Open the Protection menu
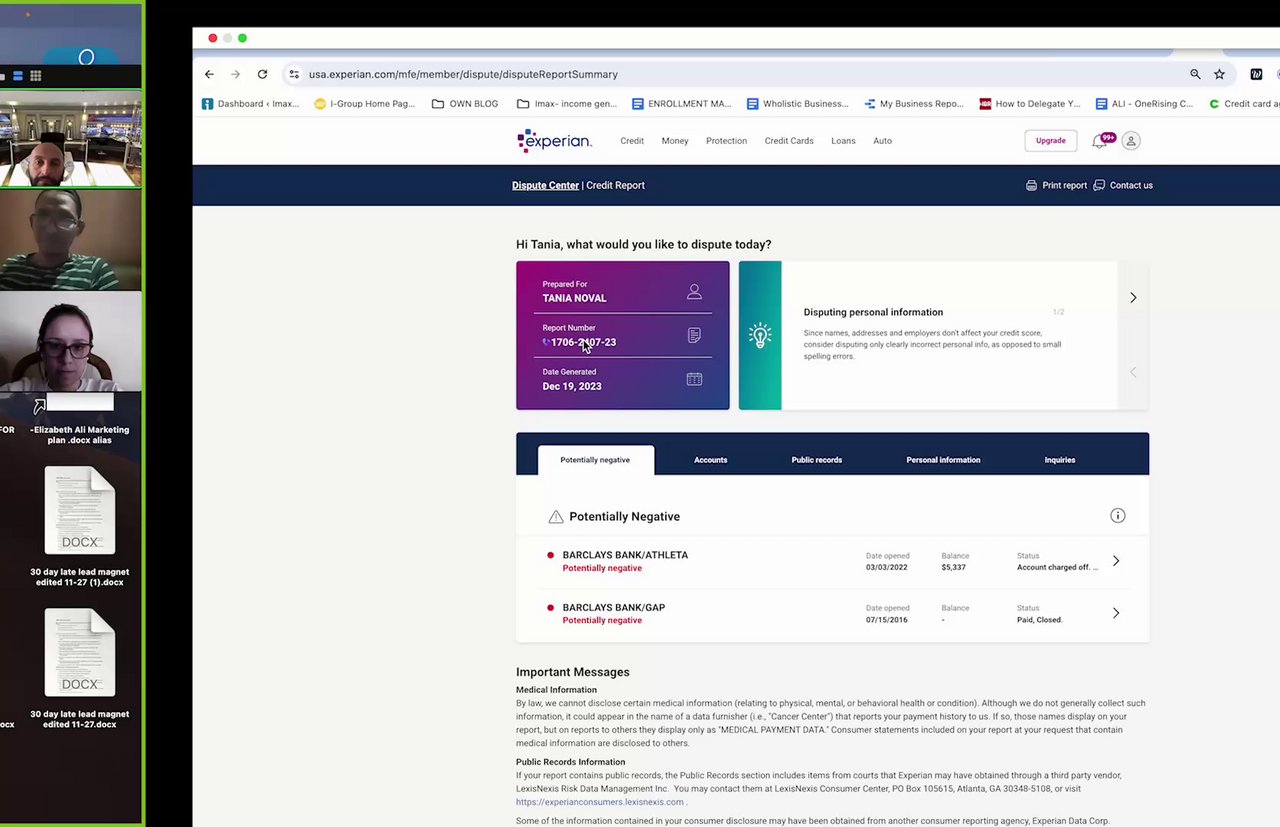The width and height of the screenshot is (1280, 827). (726, 141)
